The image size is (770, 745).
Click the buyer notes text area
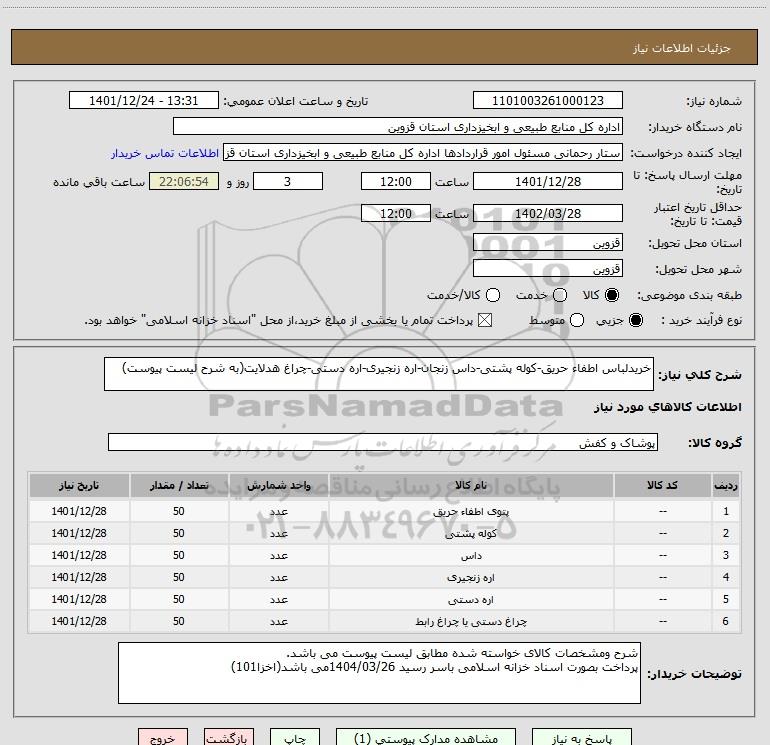click(379, 673)
